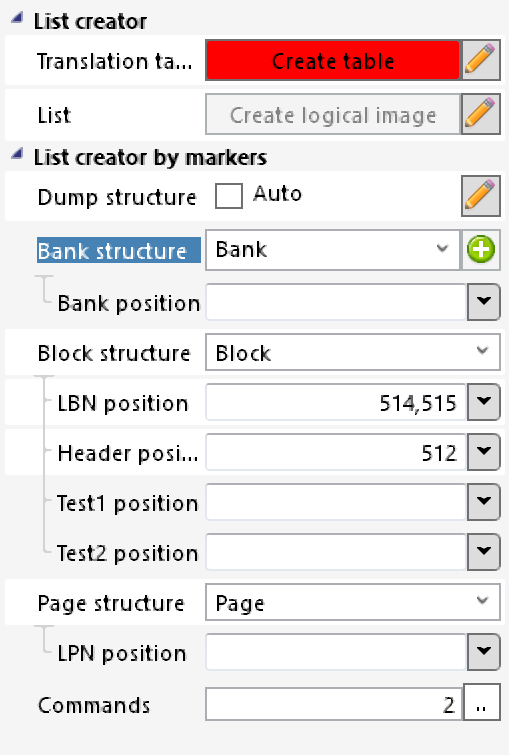The width and height of the screenshot is (509, 755).
Task: Enable the Auto checkbox for Dump structure
Action: (229, 196)
